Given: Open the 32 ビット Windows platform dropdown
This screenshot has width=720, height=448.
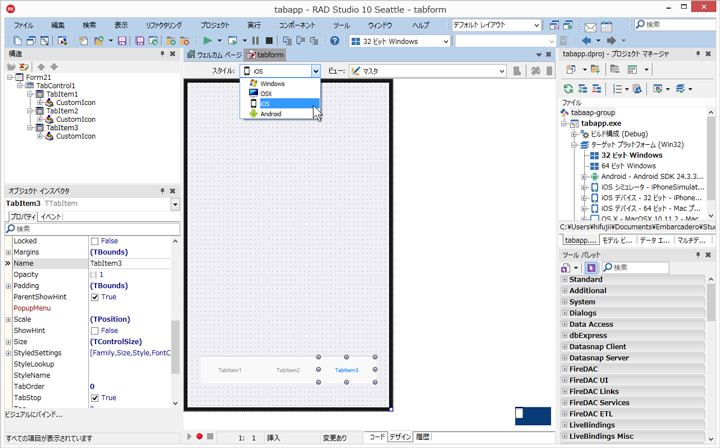Looking at the screenshot, I should coord(445,41).
